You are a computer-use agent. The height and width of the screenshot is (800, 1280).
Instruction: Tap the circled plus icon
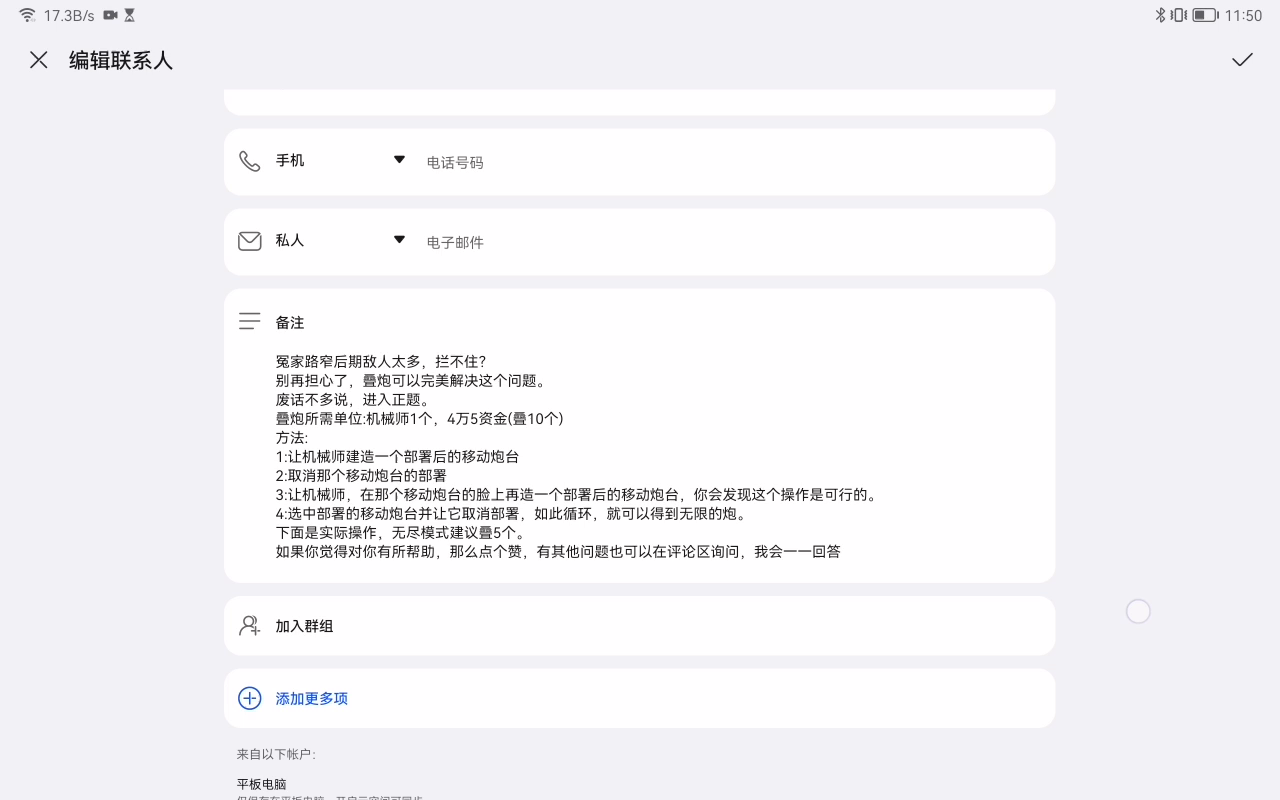(249, 698)
